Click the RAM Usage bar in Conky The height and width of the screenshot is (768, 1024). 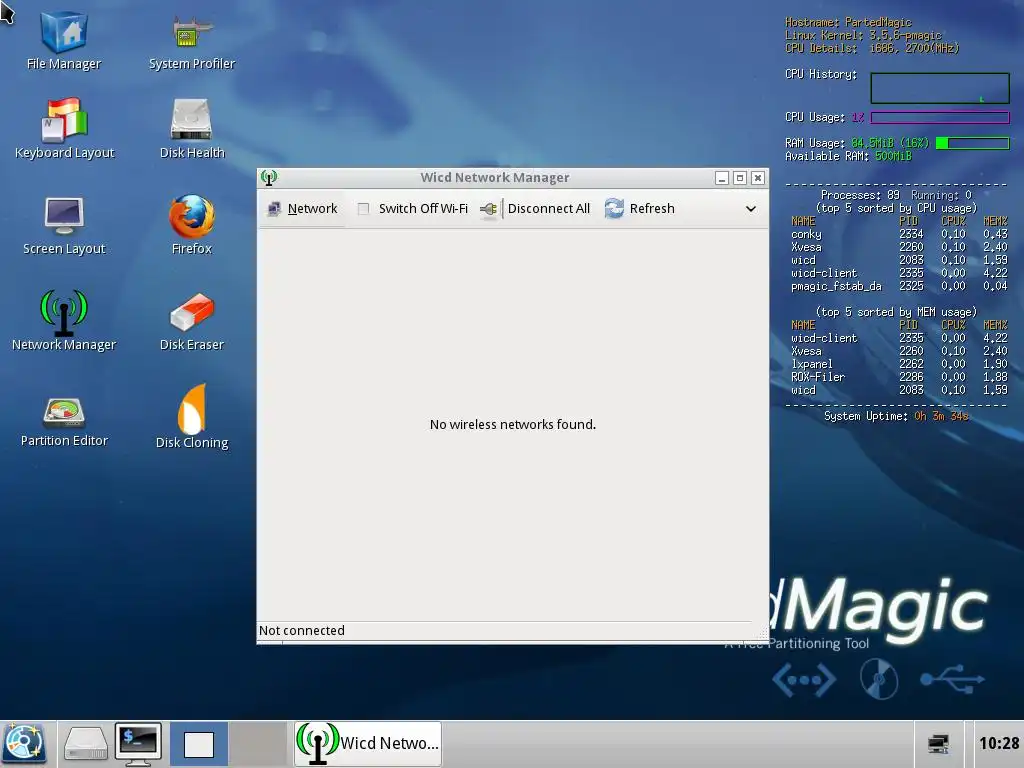tap(972, 143)
